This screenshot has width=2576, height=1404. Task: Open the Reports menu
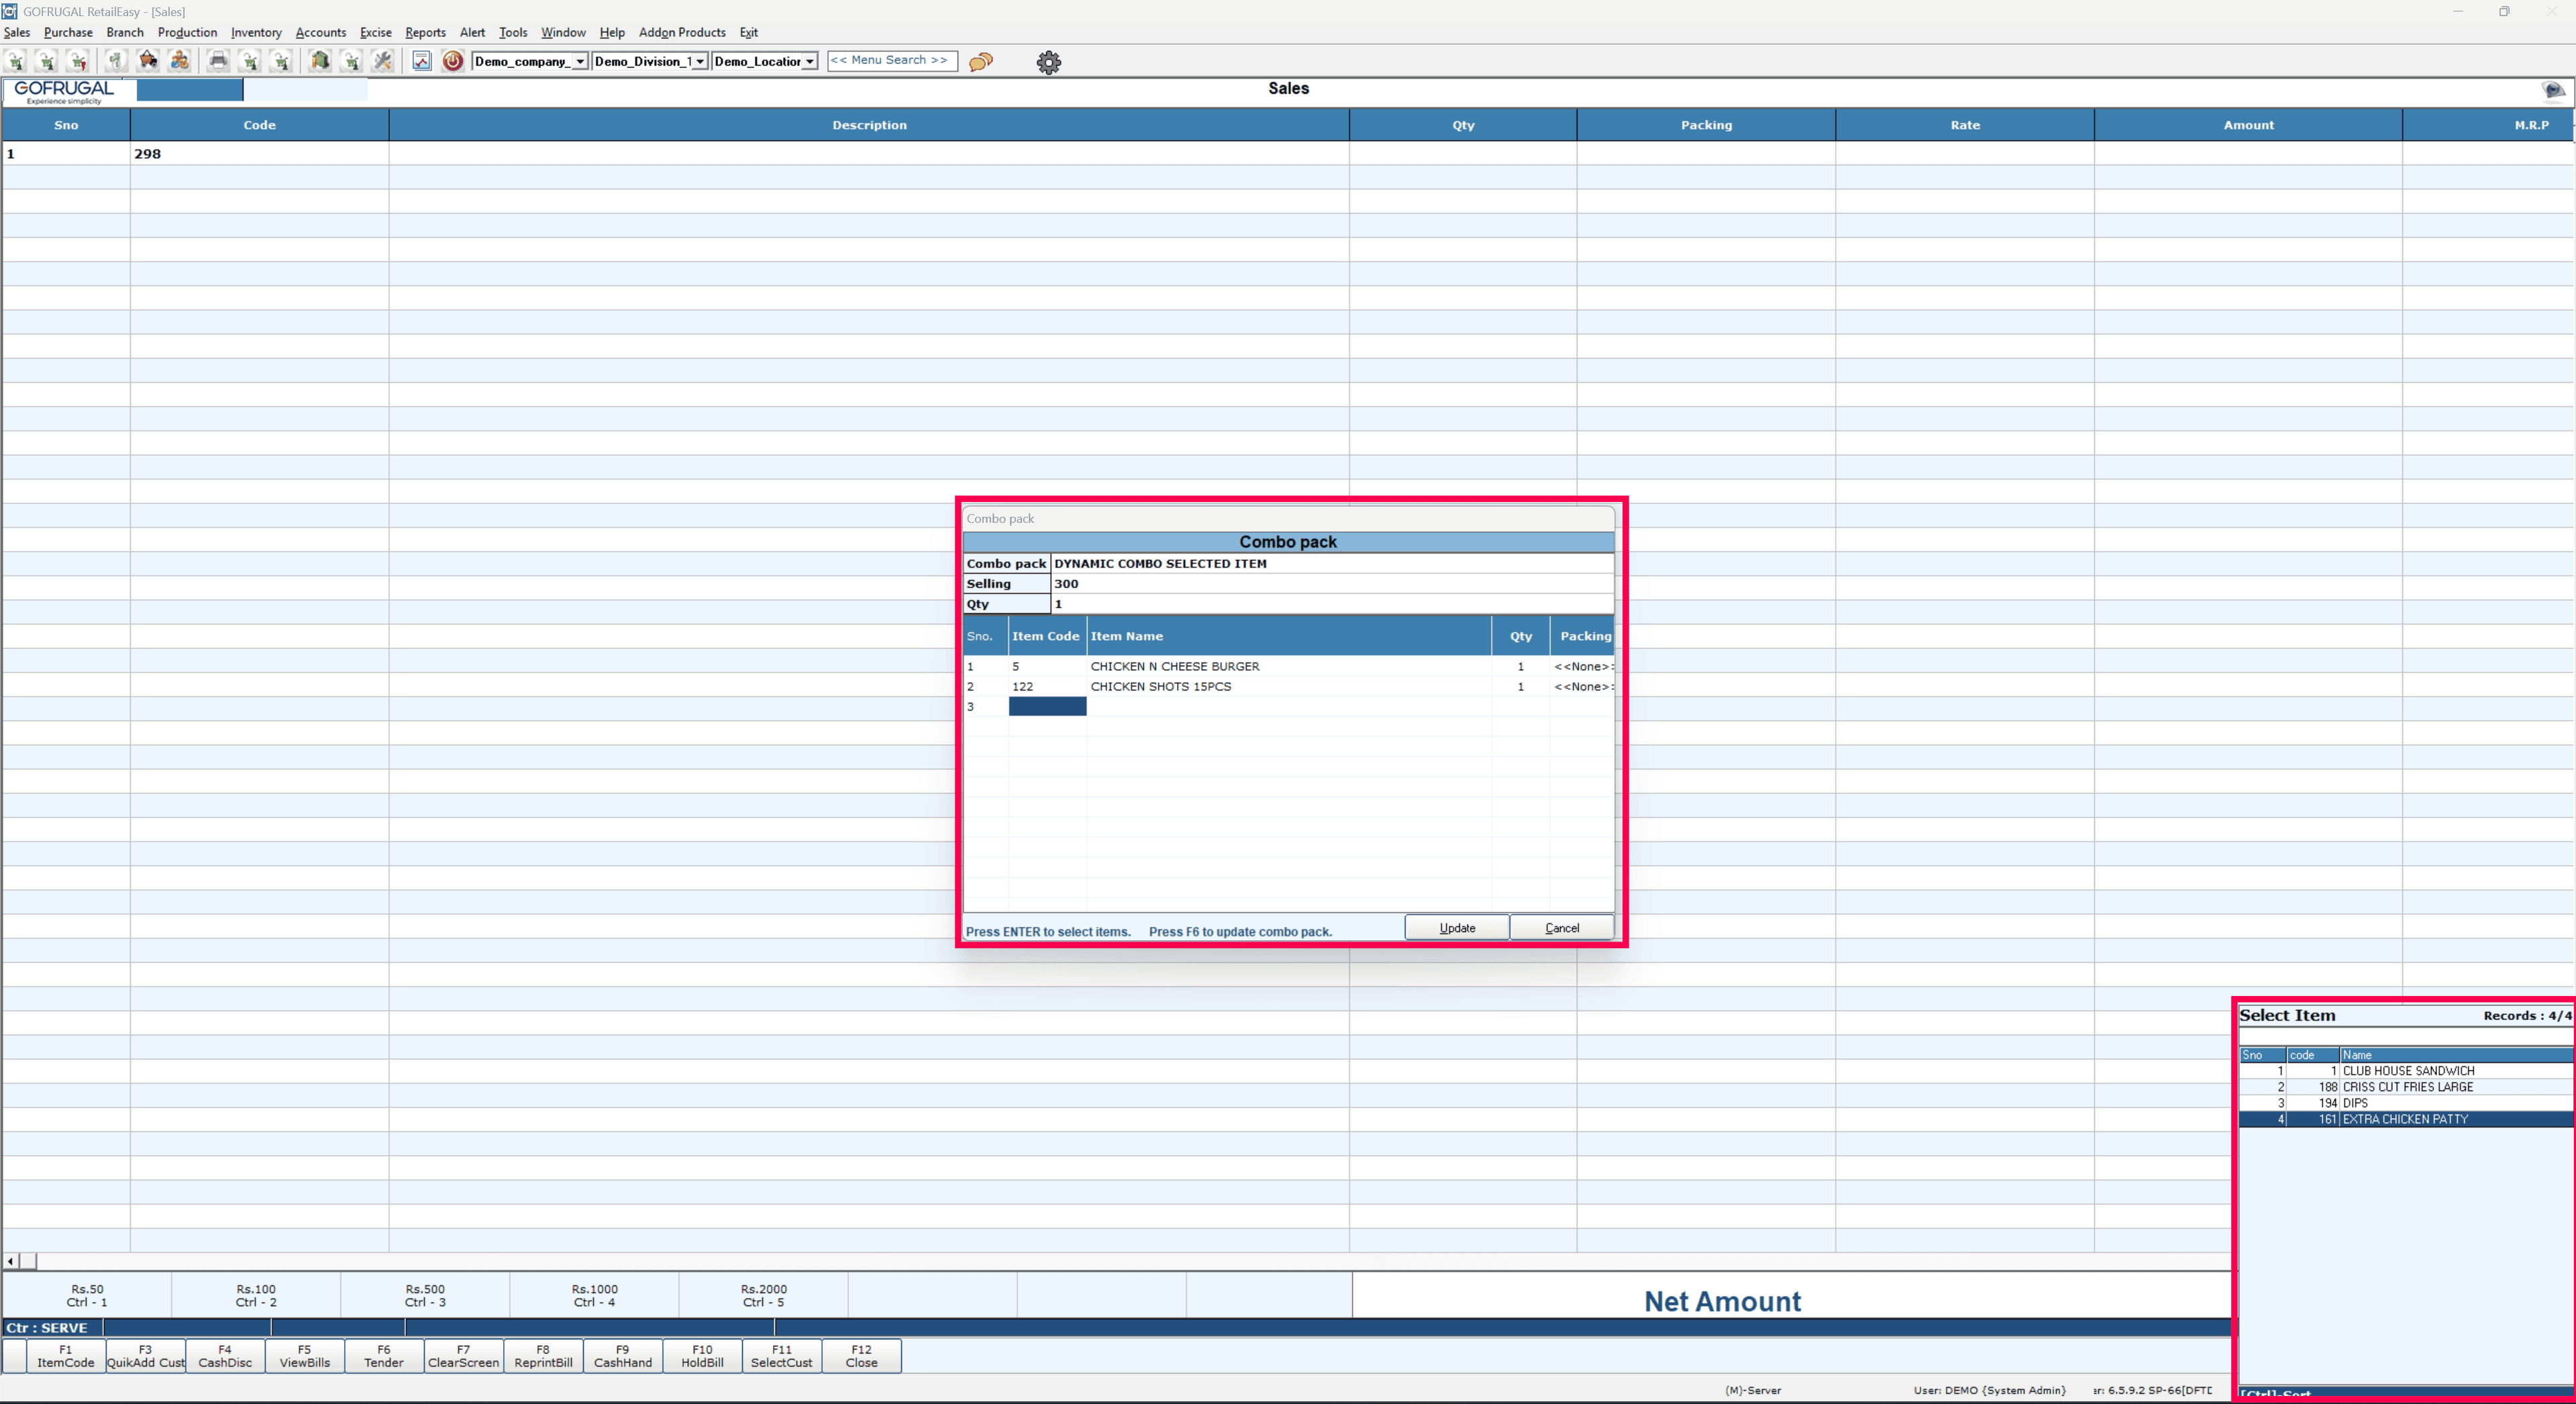point(425,32)
